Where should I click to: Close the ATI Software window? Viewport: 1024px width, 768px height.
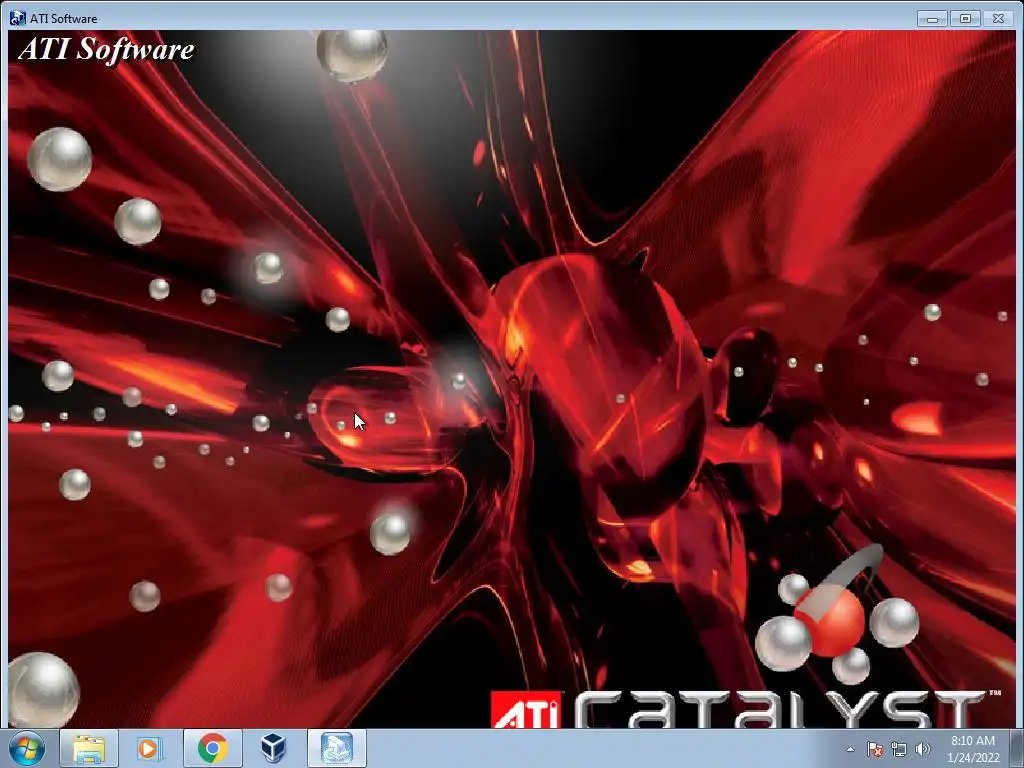click(999, 18)
